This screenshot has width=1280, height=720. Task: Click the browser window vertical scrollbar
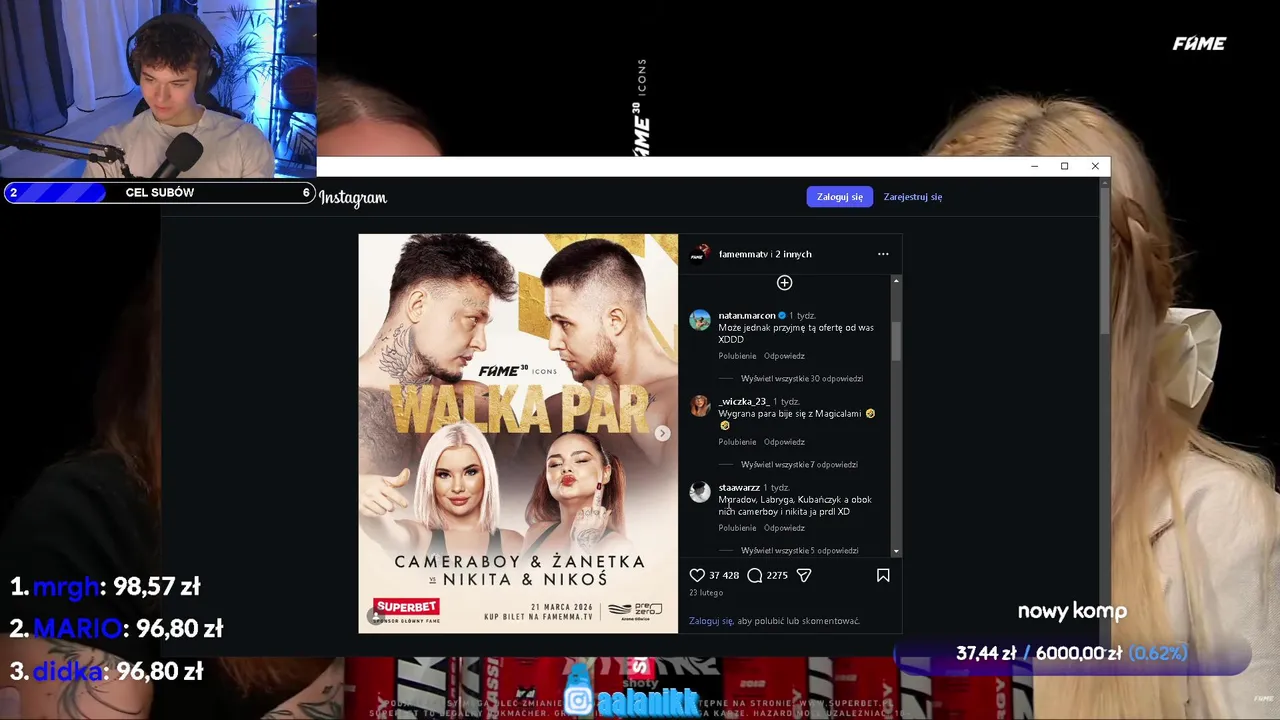(x=1104, y=260)
